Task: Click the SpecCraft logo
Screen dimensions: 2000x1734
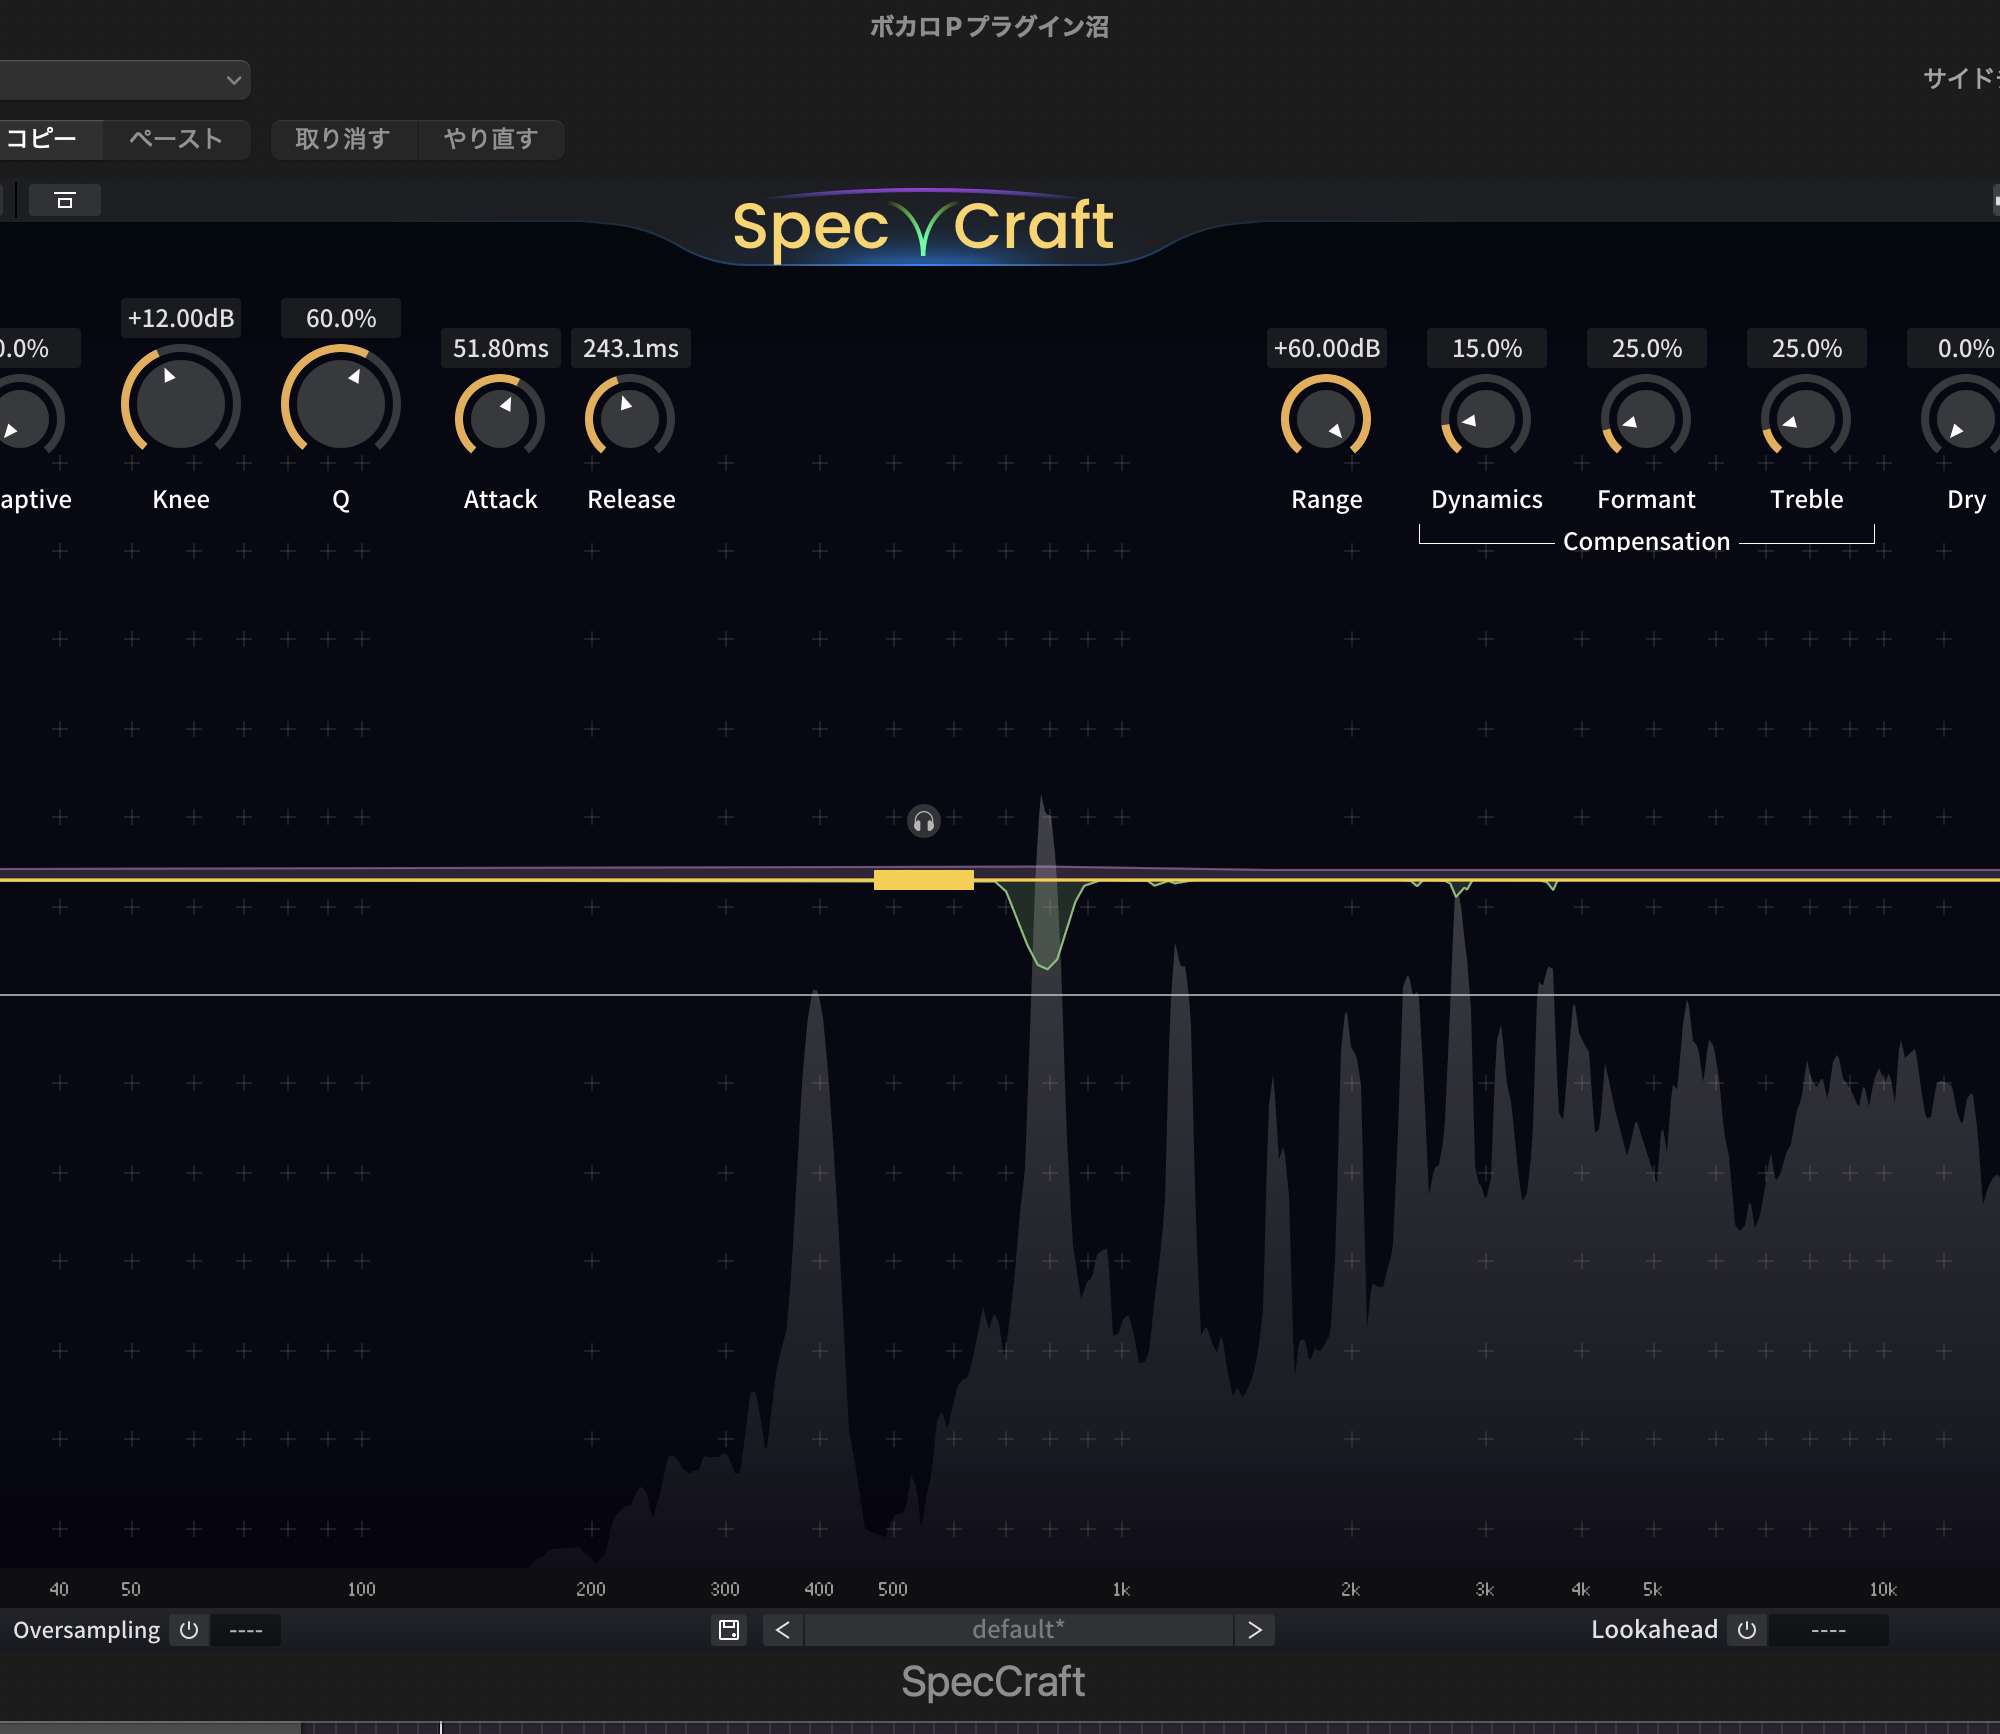Action: 923,227
